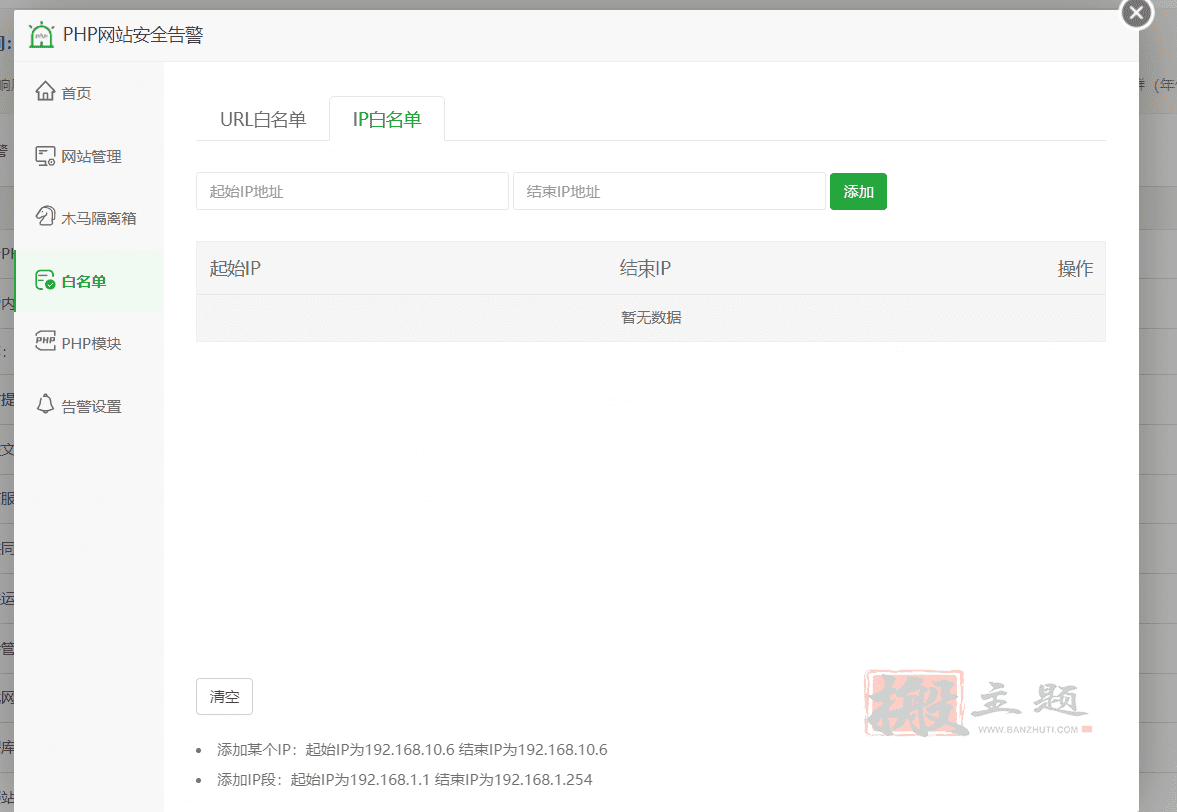Click the home icon beside 首页
Viewport: 1177px width, 812px height.
45,91
